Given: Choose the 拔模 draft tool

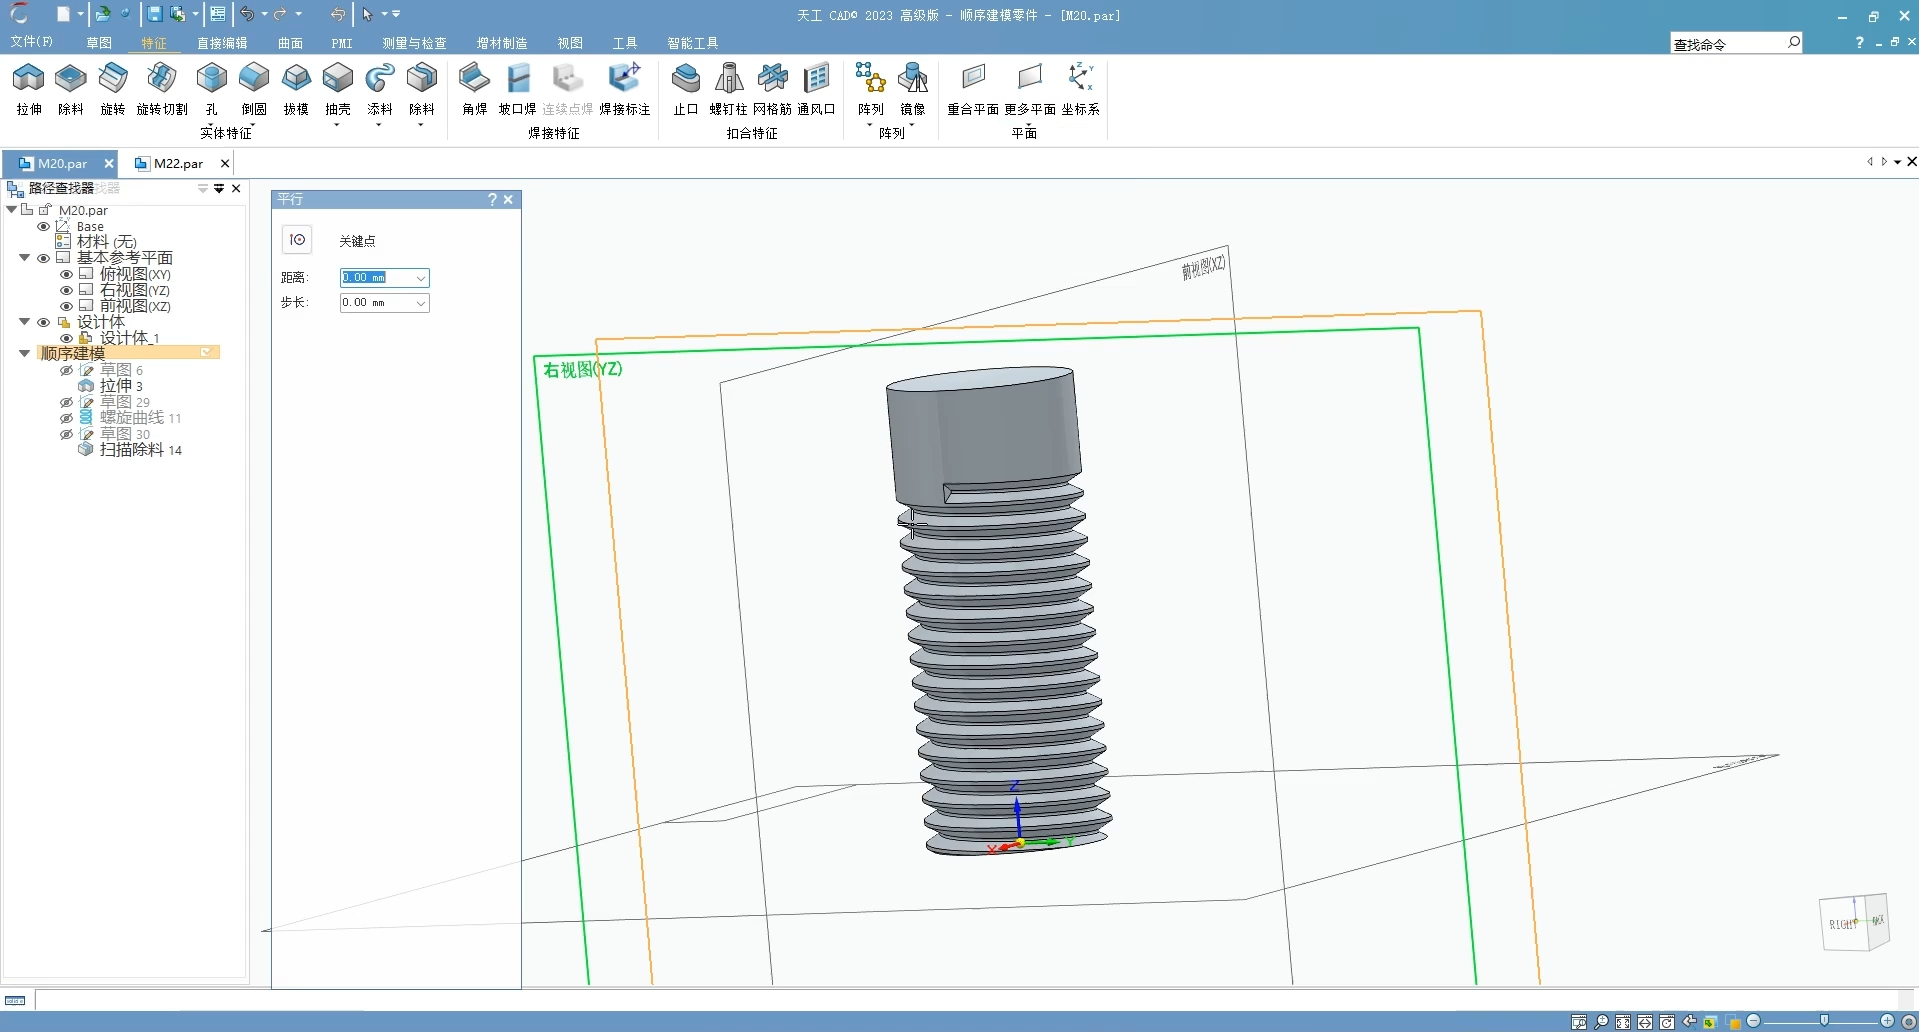Looking at the screenshot, I should point(296,89).
